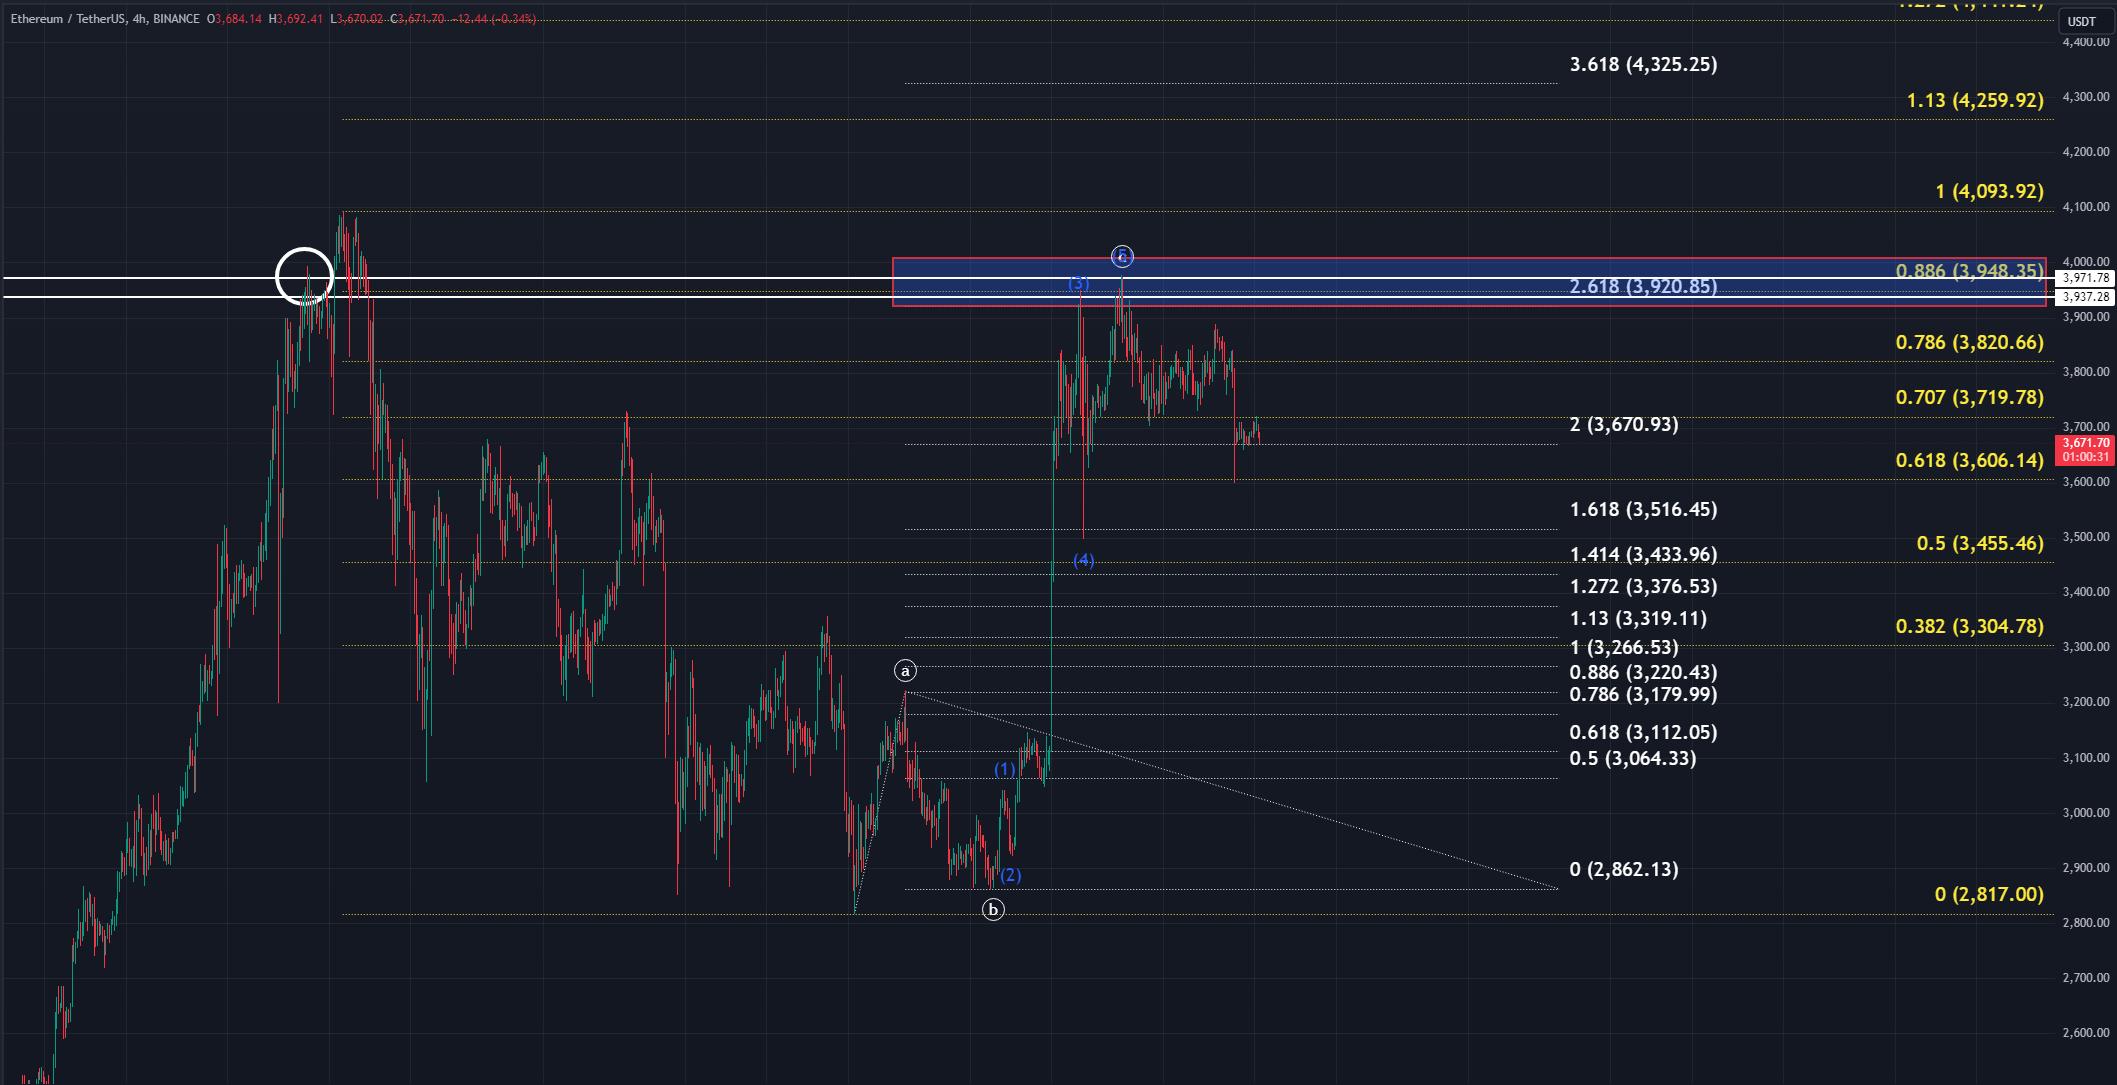
Task: Click the 3,937.28 horizontal line price tag
Action: pyautogui.click(x=2085, y=297)
